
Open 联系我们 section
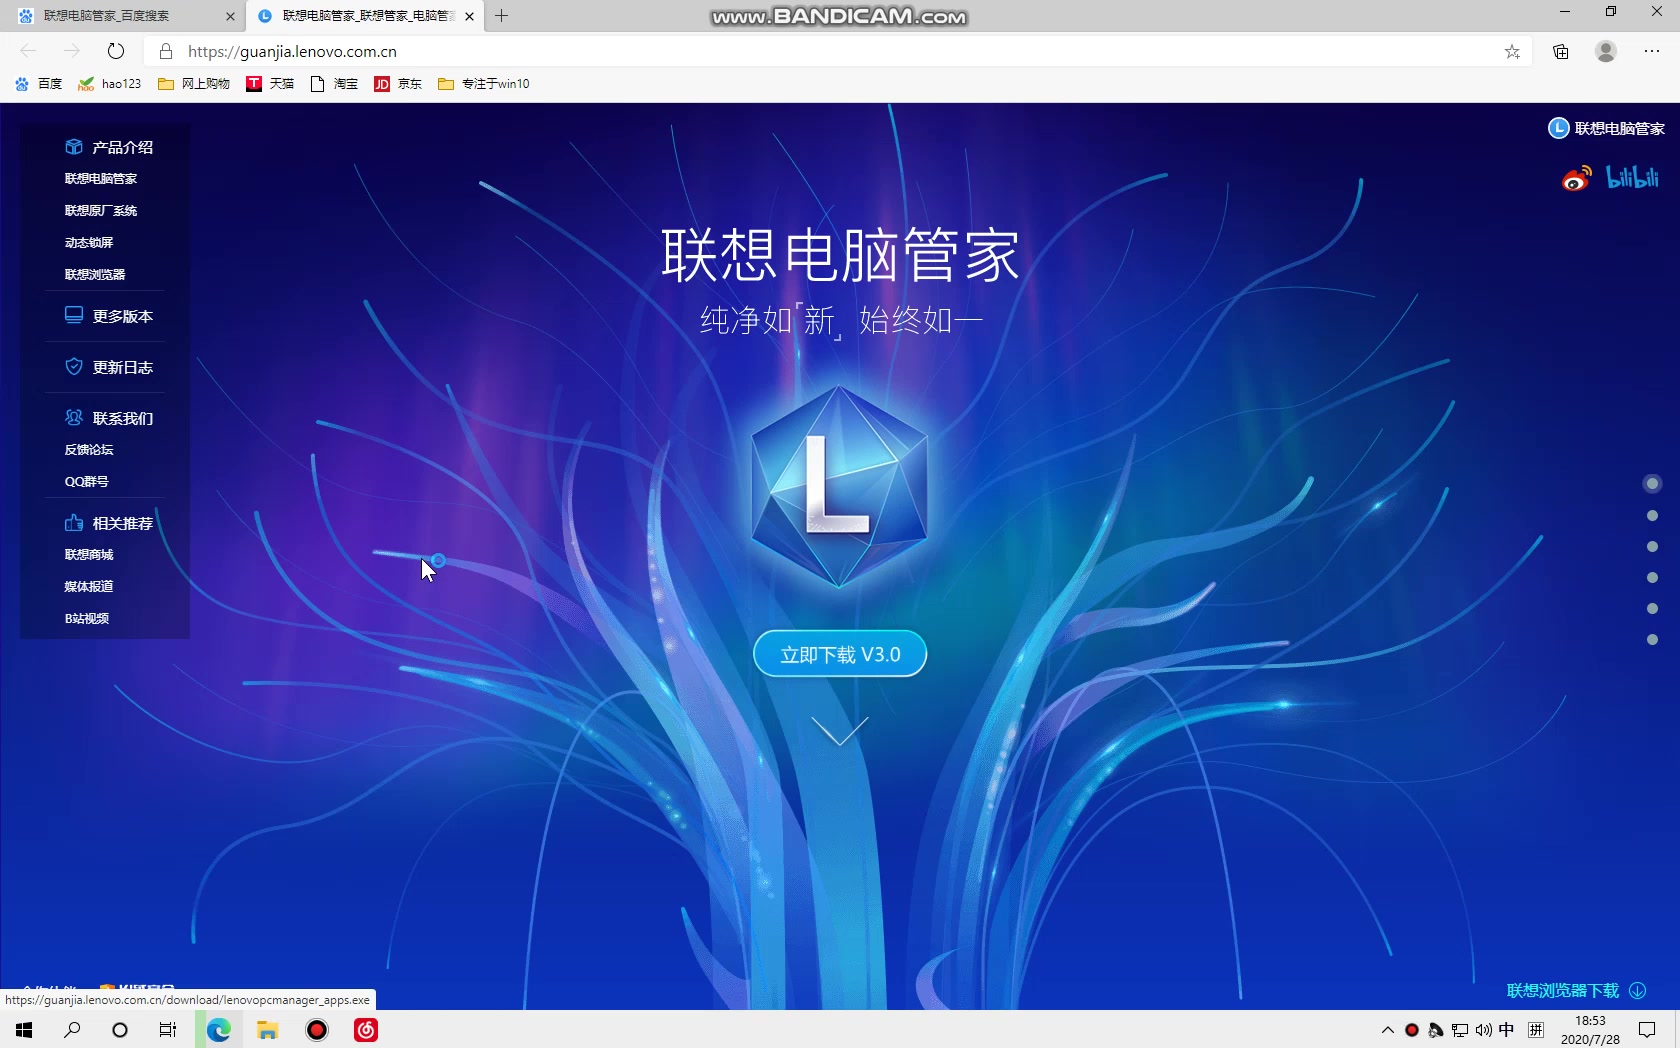[x=108, y=418]
